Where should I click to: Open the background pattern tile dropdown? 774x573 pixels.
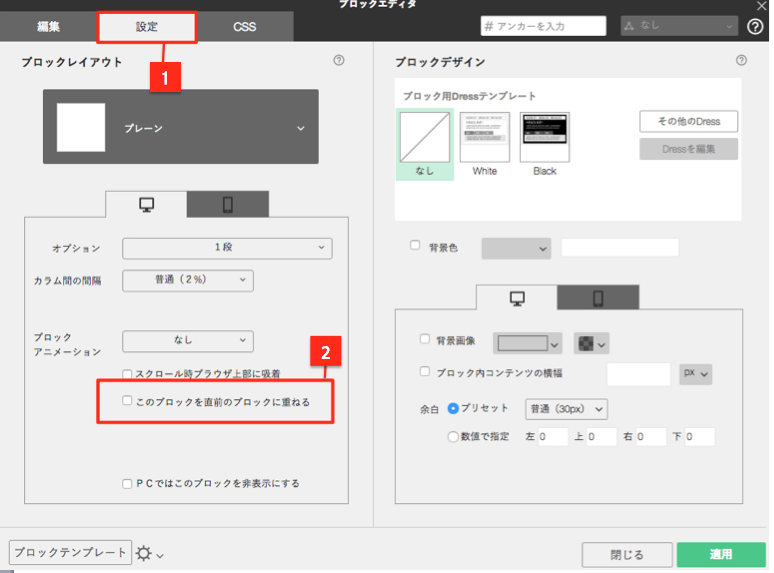point(591,344)
